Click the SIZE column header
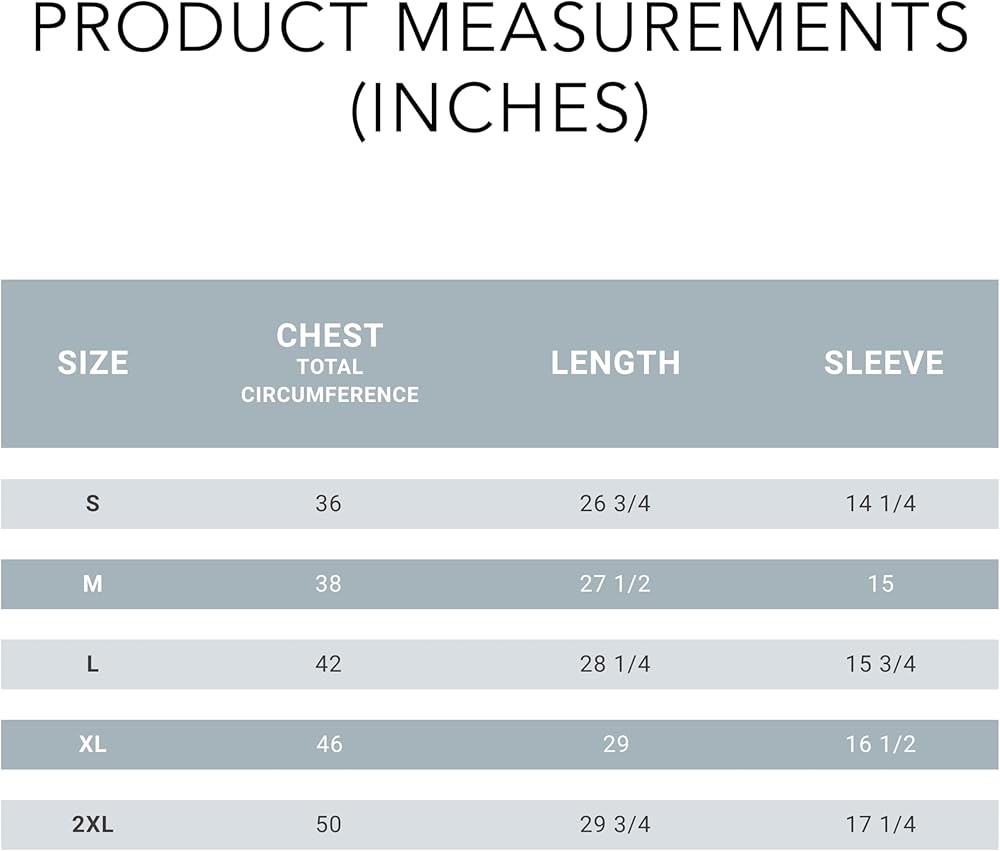1000x851 pixels. [93, 362]
